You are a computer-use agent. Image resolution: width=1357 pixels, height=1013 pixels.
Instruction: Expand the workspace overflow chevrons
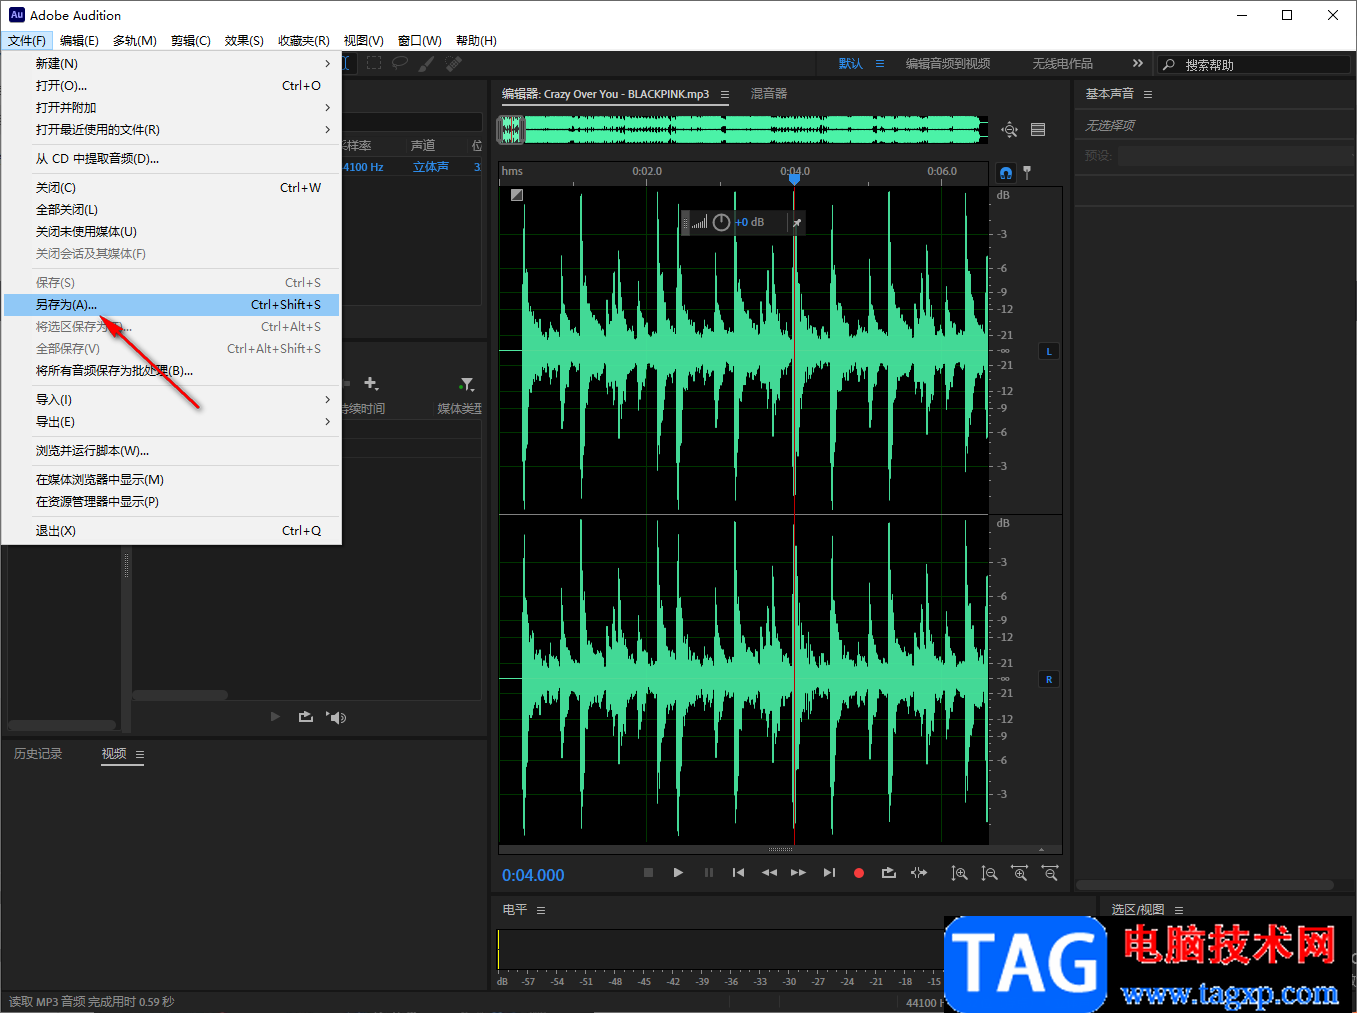click(1137, 63)
